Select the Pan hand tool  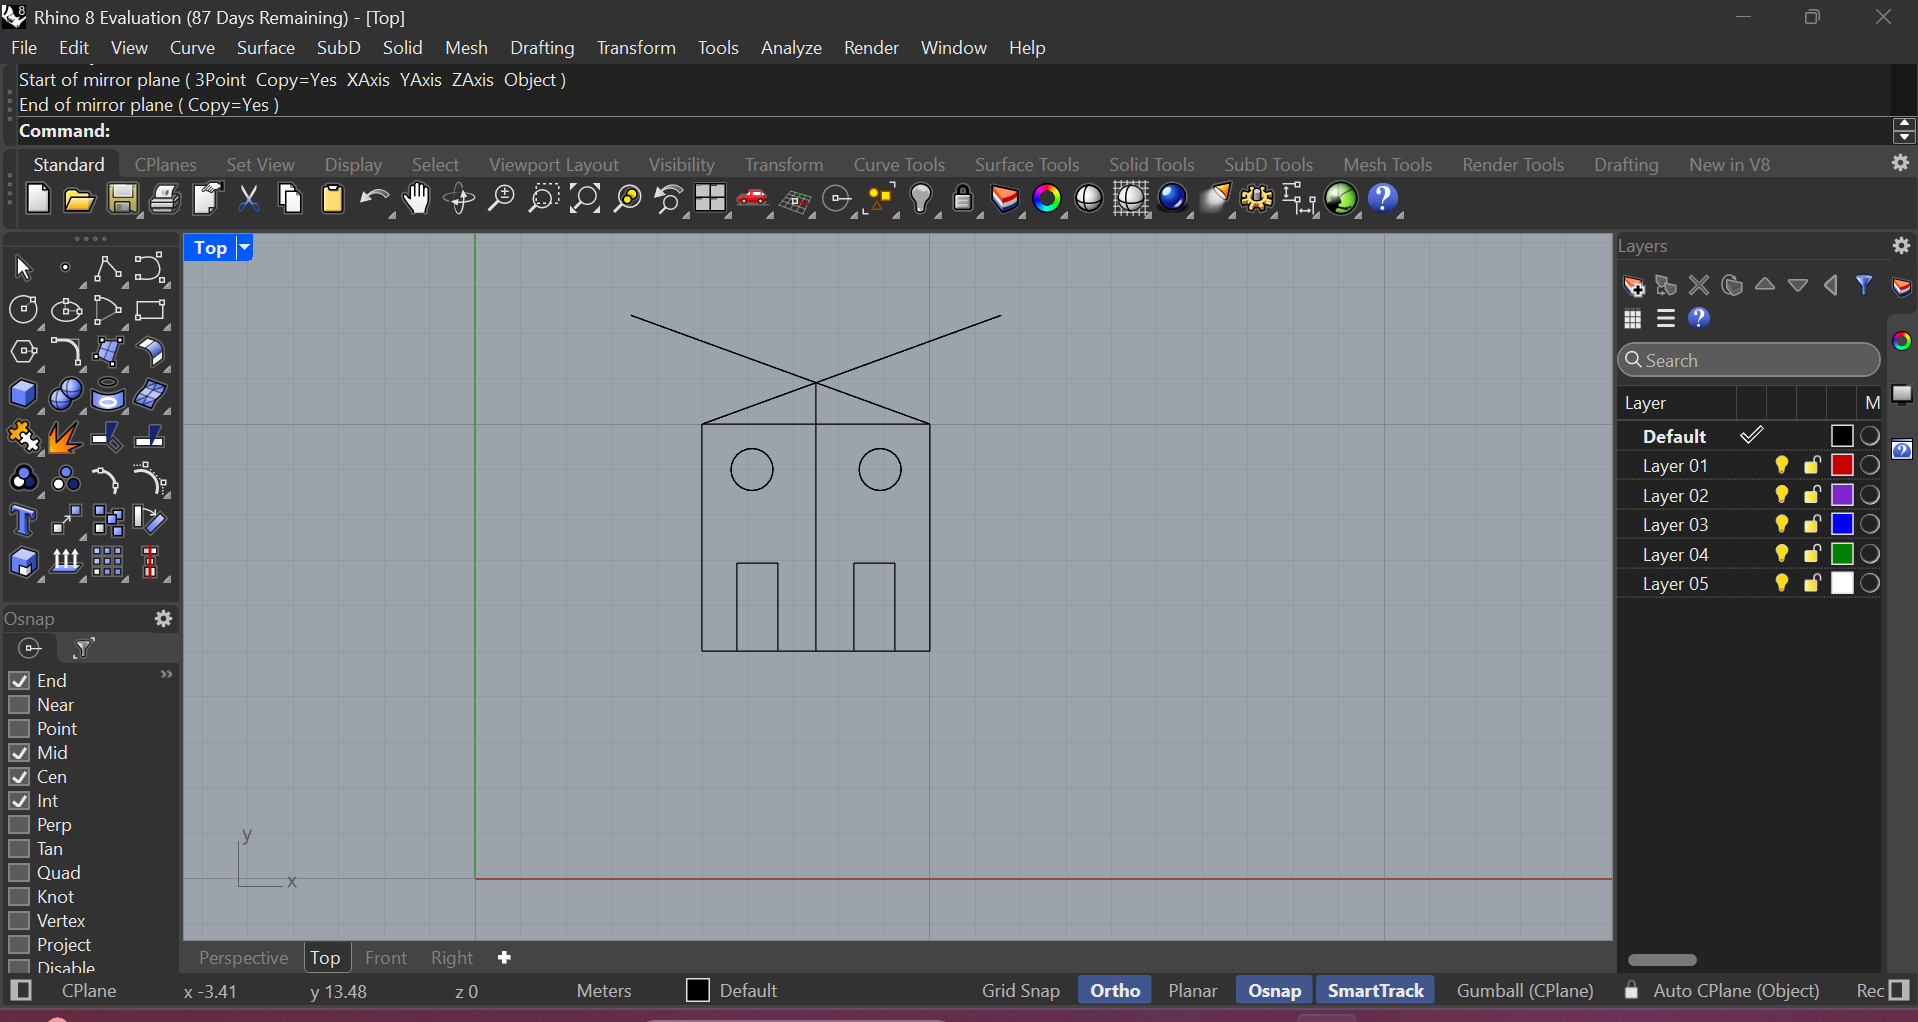(416, 200)
